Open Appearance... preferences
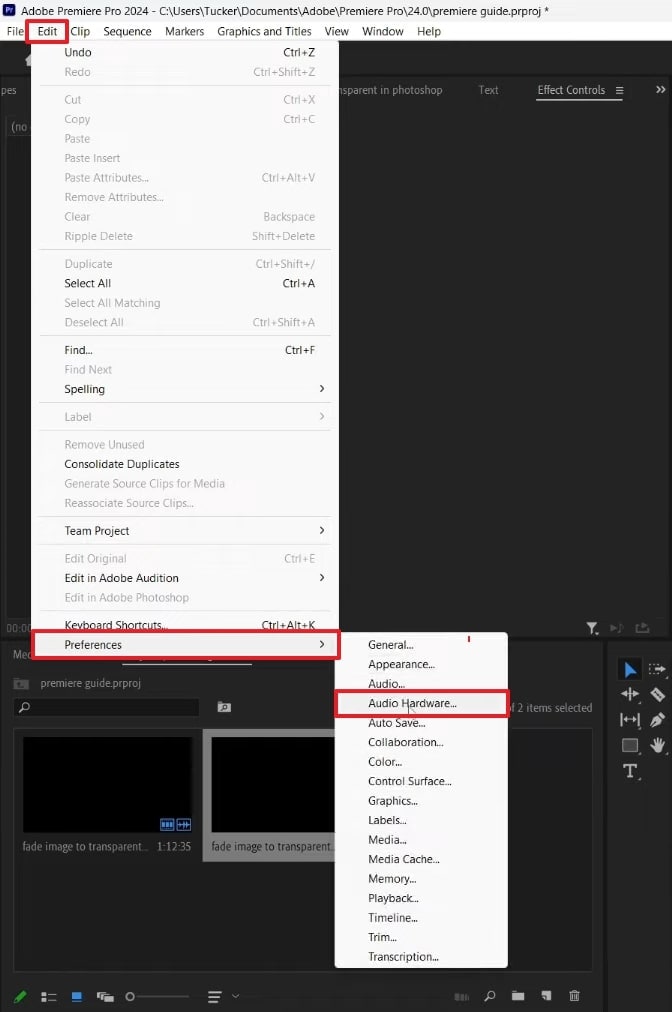 pos(421,664)
